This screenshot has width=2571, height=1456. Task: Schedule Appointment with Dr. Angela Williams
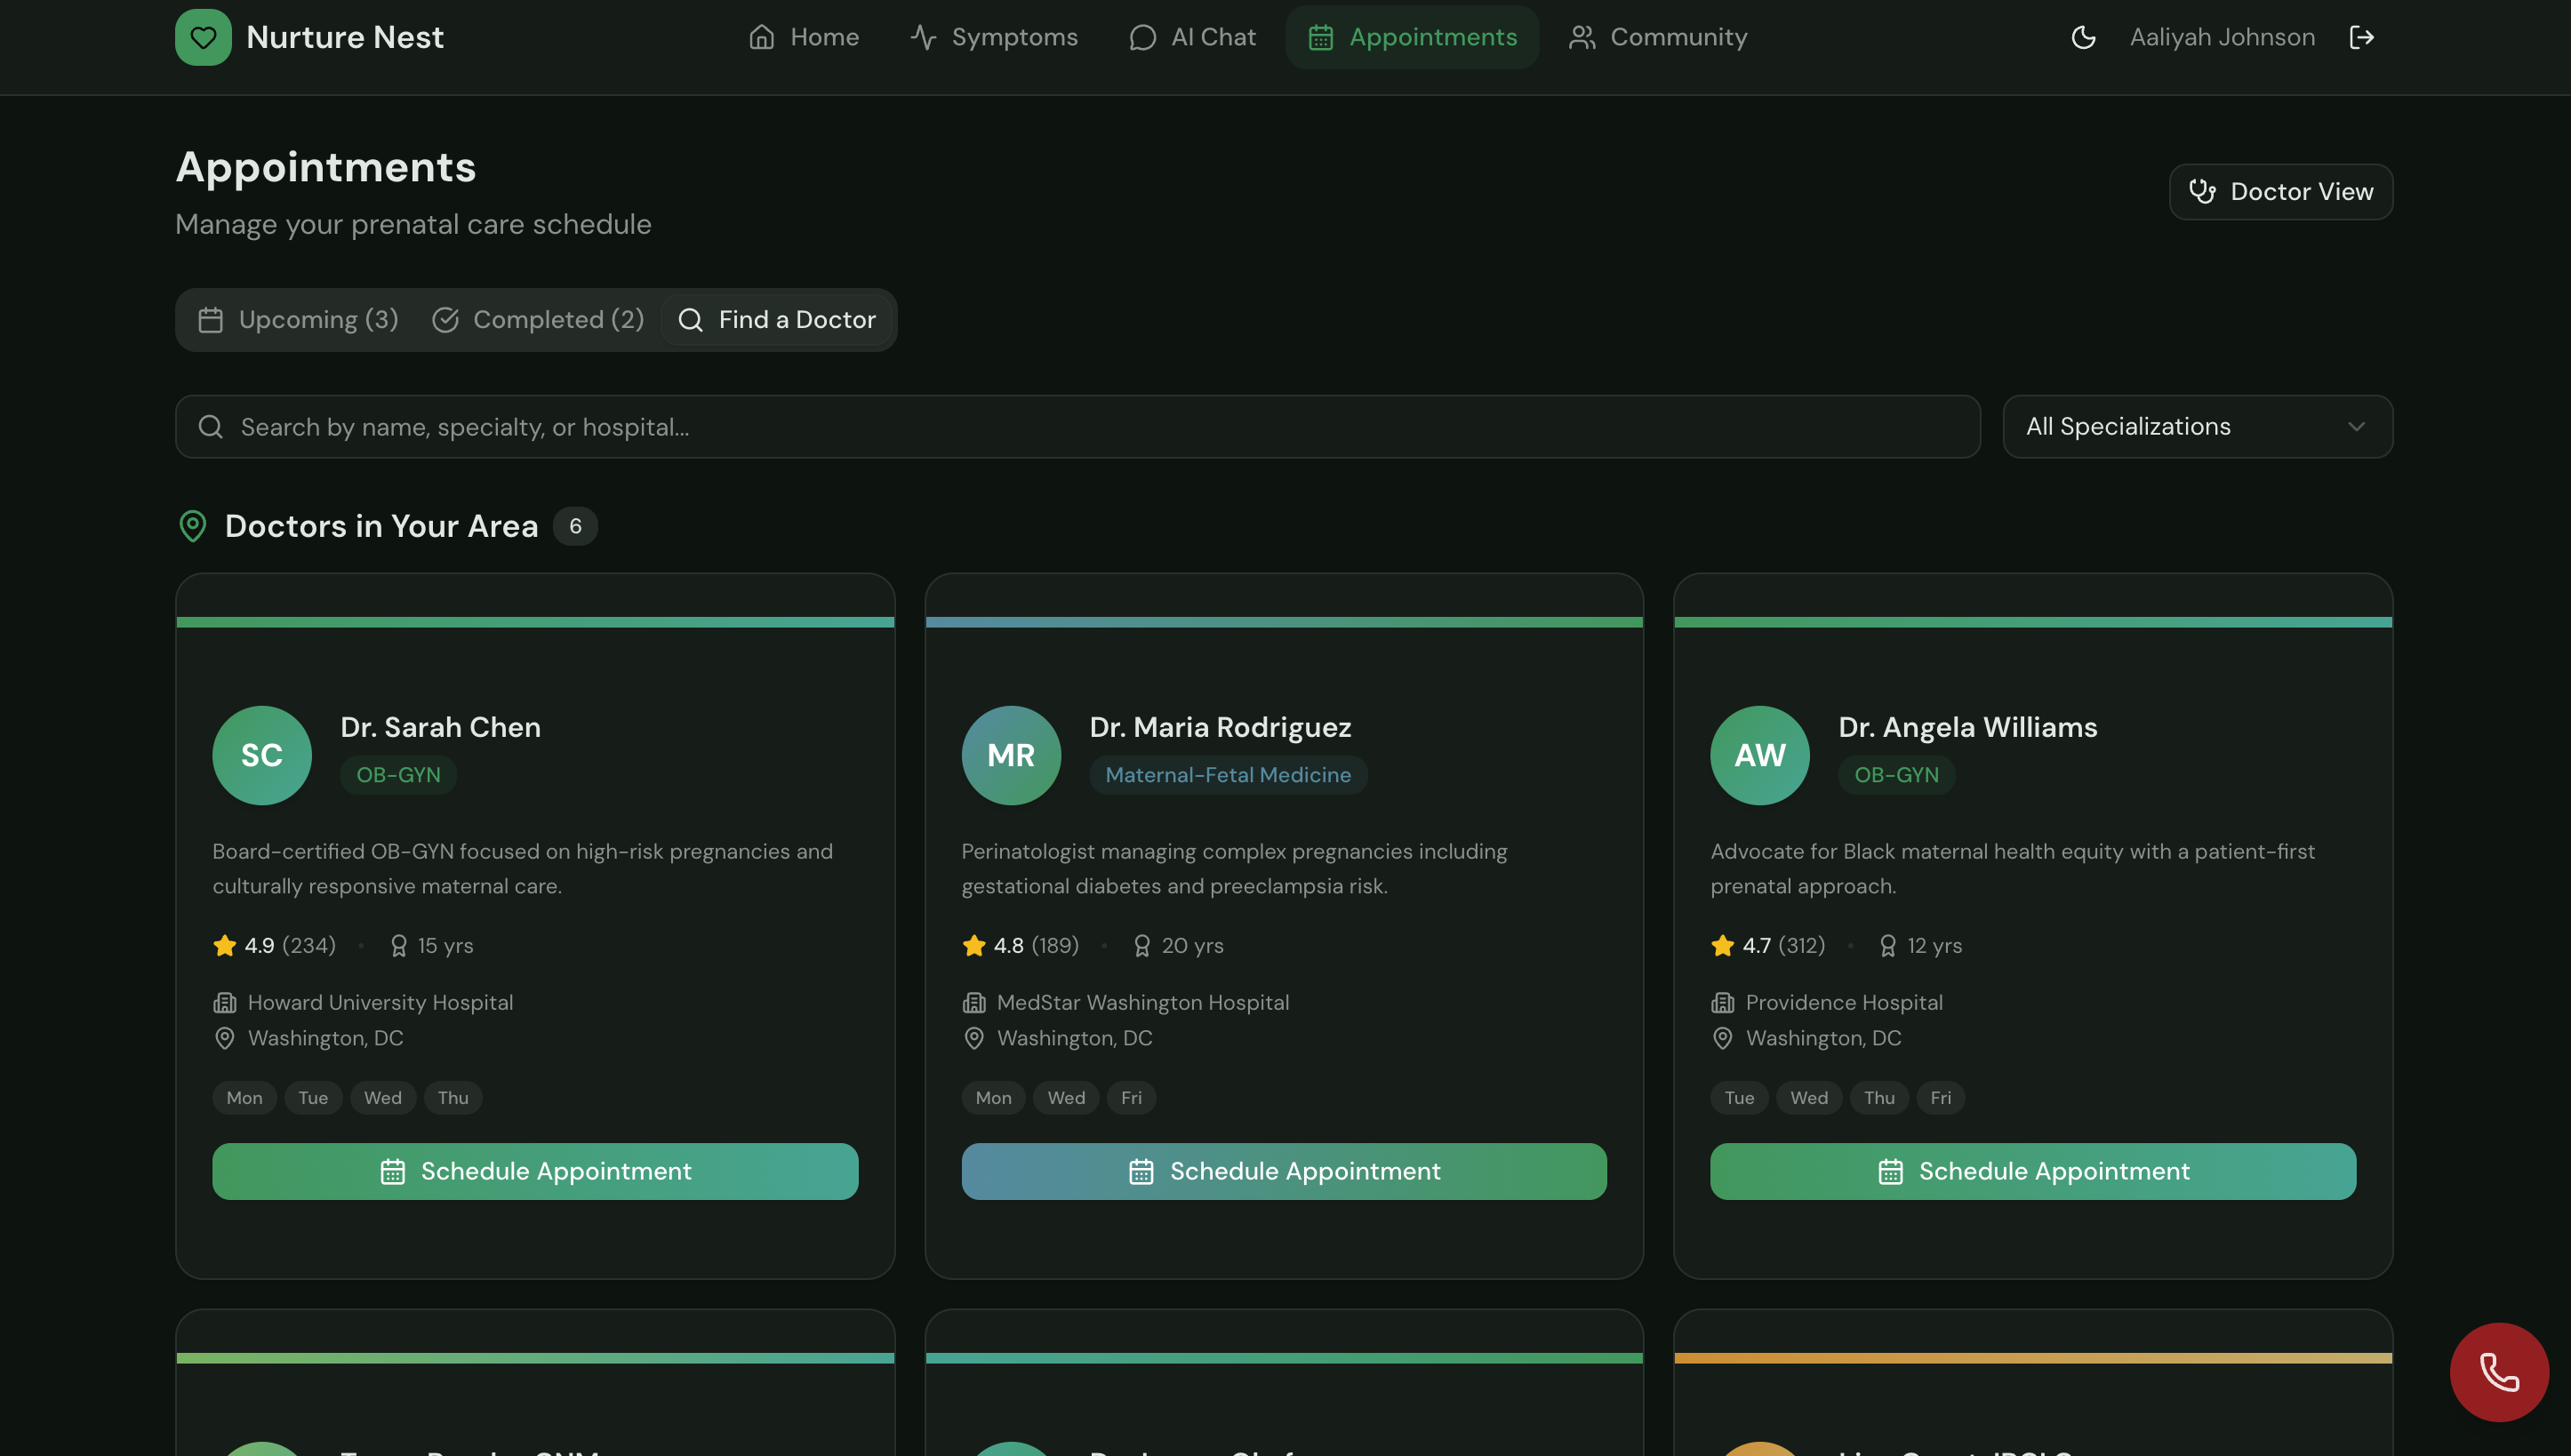point(2032,1171)
